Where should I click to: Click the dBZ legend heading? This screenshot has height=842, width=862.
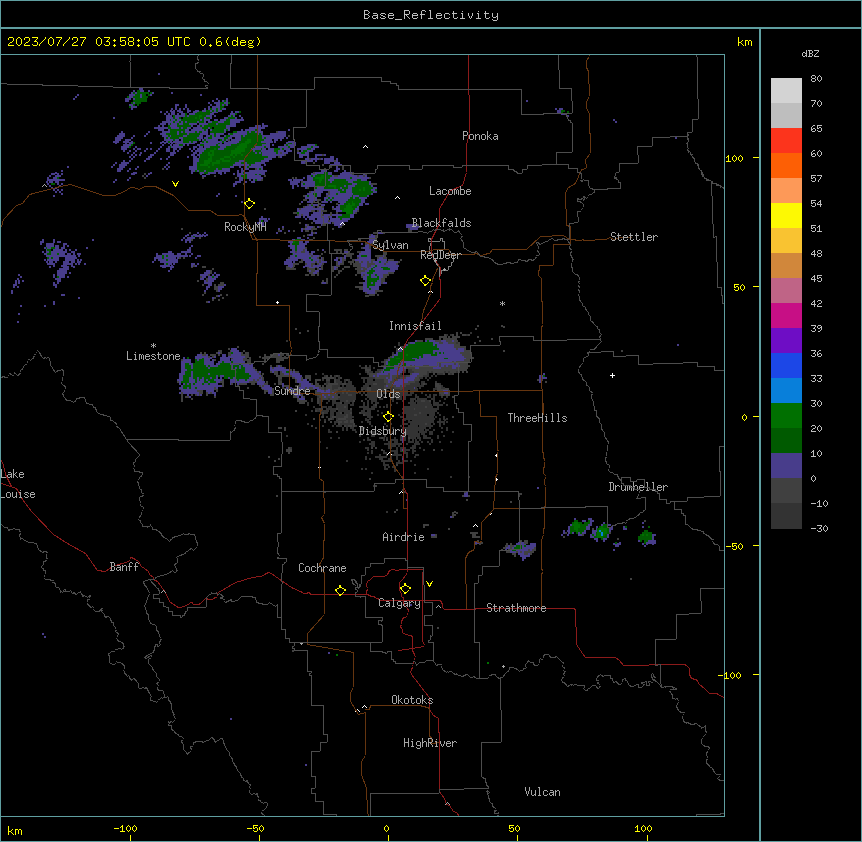point(810,53)
